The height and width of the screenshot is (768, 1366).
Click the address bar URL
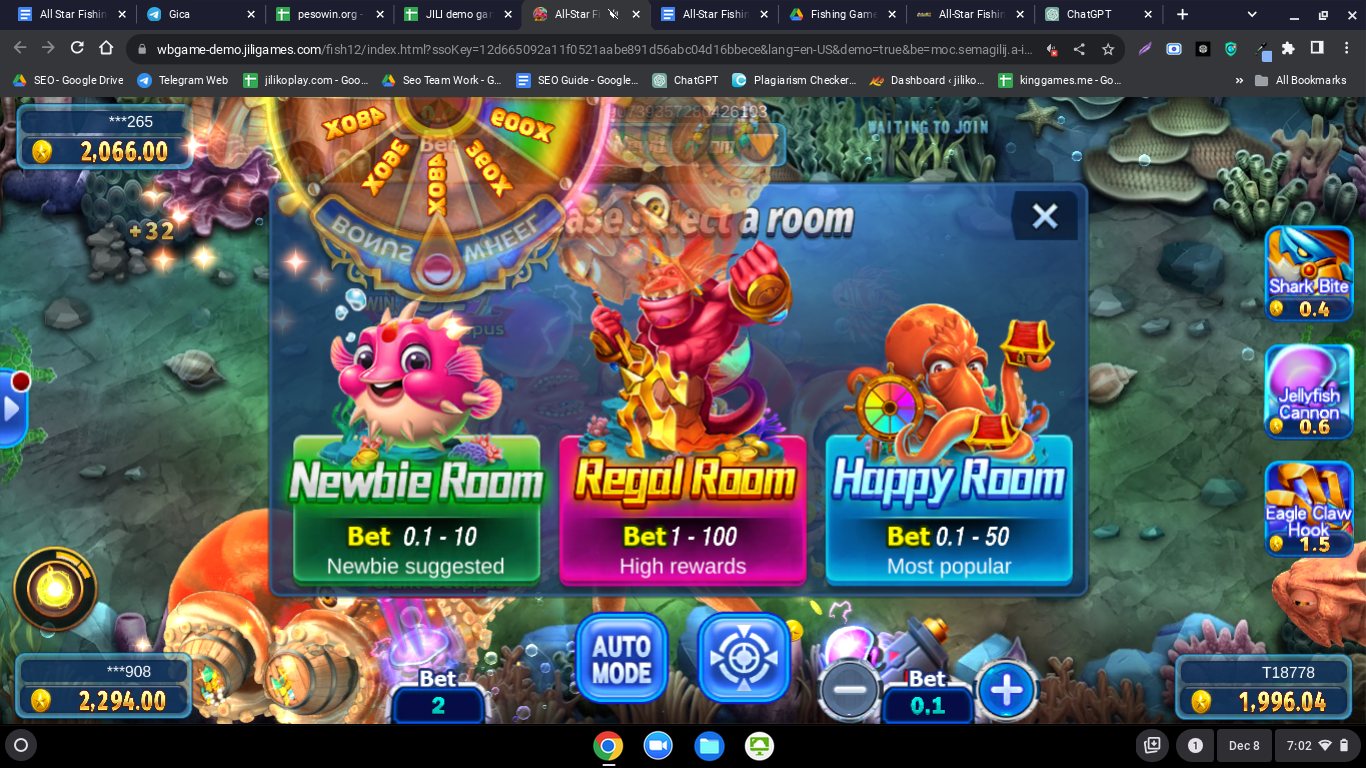click(594, 50)
